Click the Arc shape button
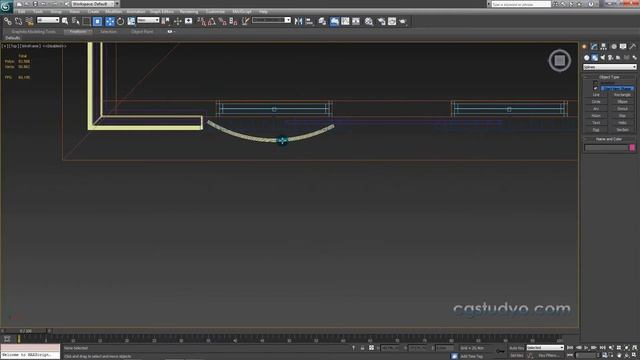This screenshot has height=360, width=640. point(596,109)
